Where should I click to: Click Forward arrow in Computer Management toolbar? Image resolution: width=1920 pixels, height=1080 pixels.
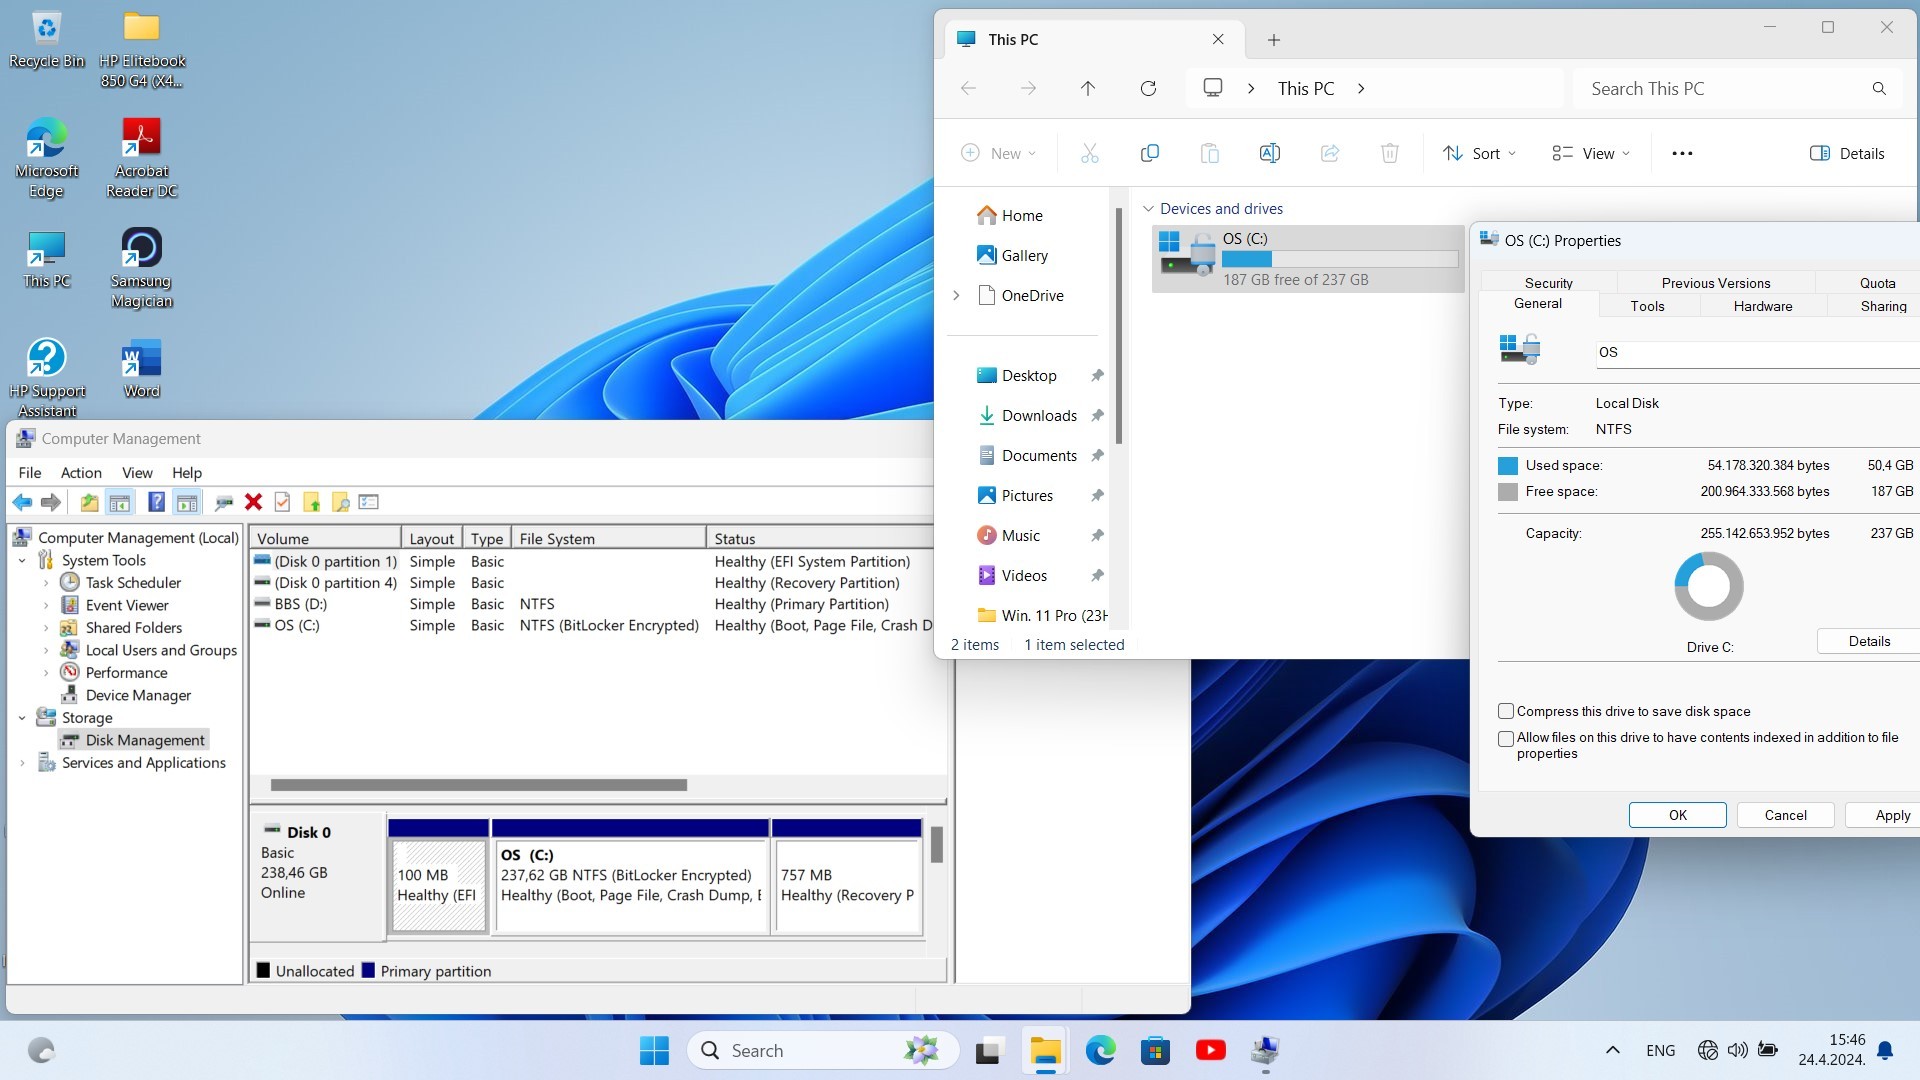tap(51, 502)
